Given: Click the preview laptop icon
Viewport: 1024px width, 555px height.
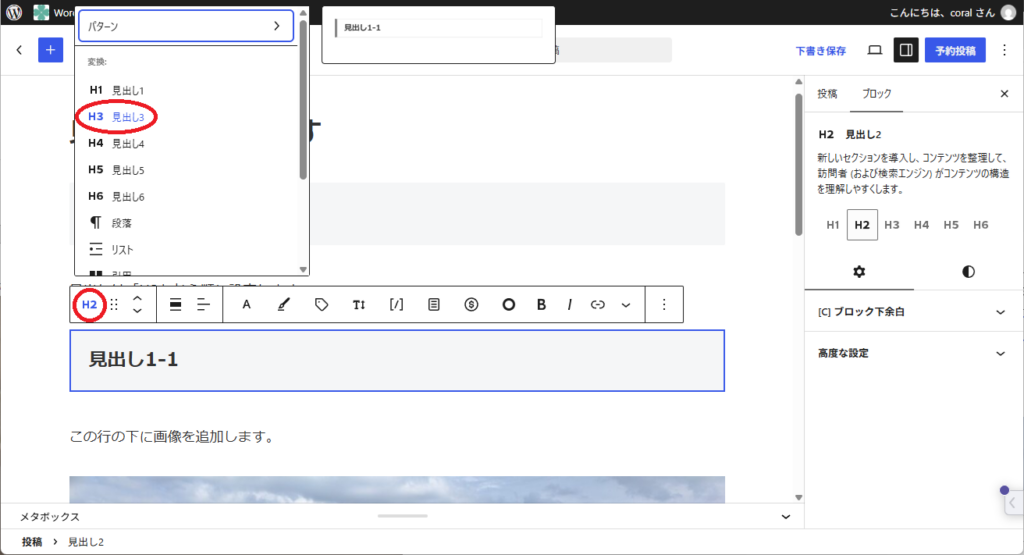Looking at the screenshot, I should point(874,50).
